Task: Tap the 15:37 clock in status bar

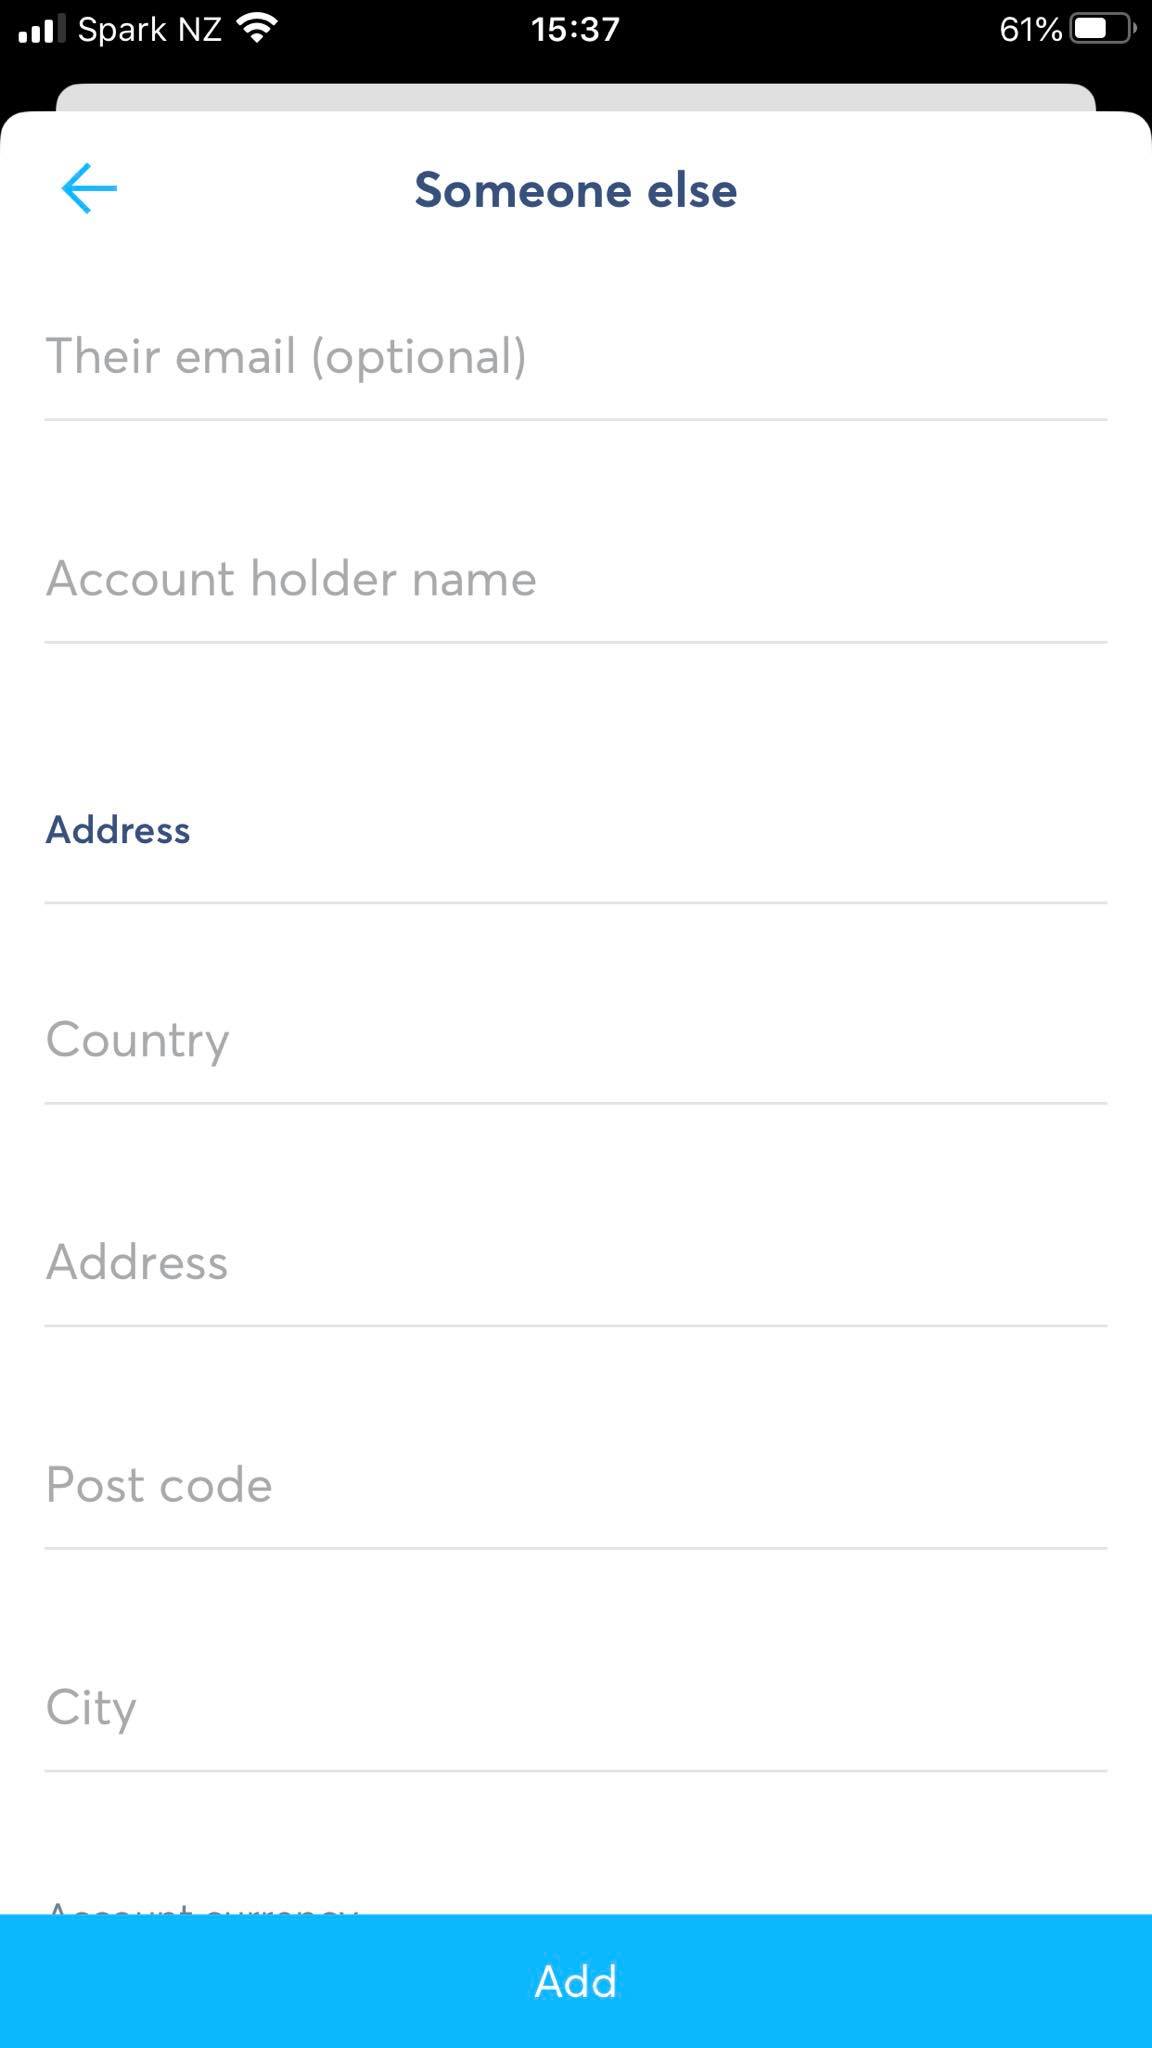Action: point(575,30)
